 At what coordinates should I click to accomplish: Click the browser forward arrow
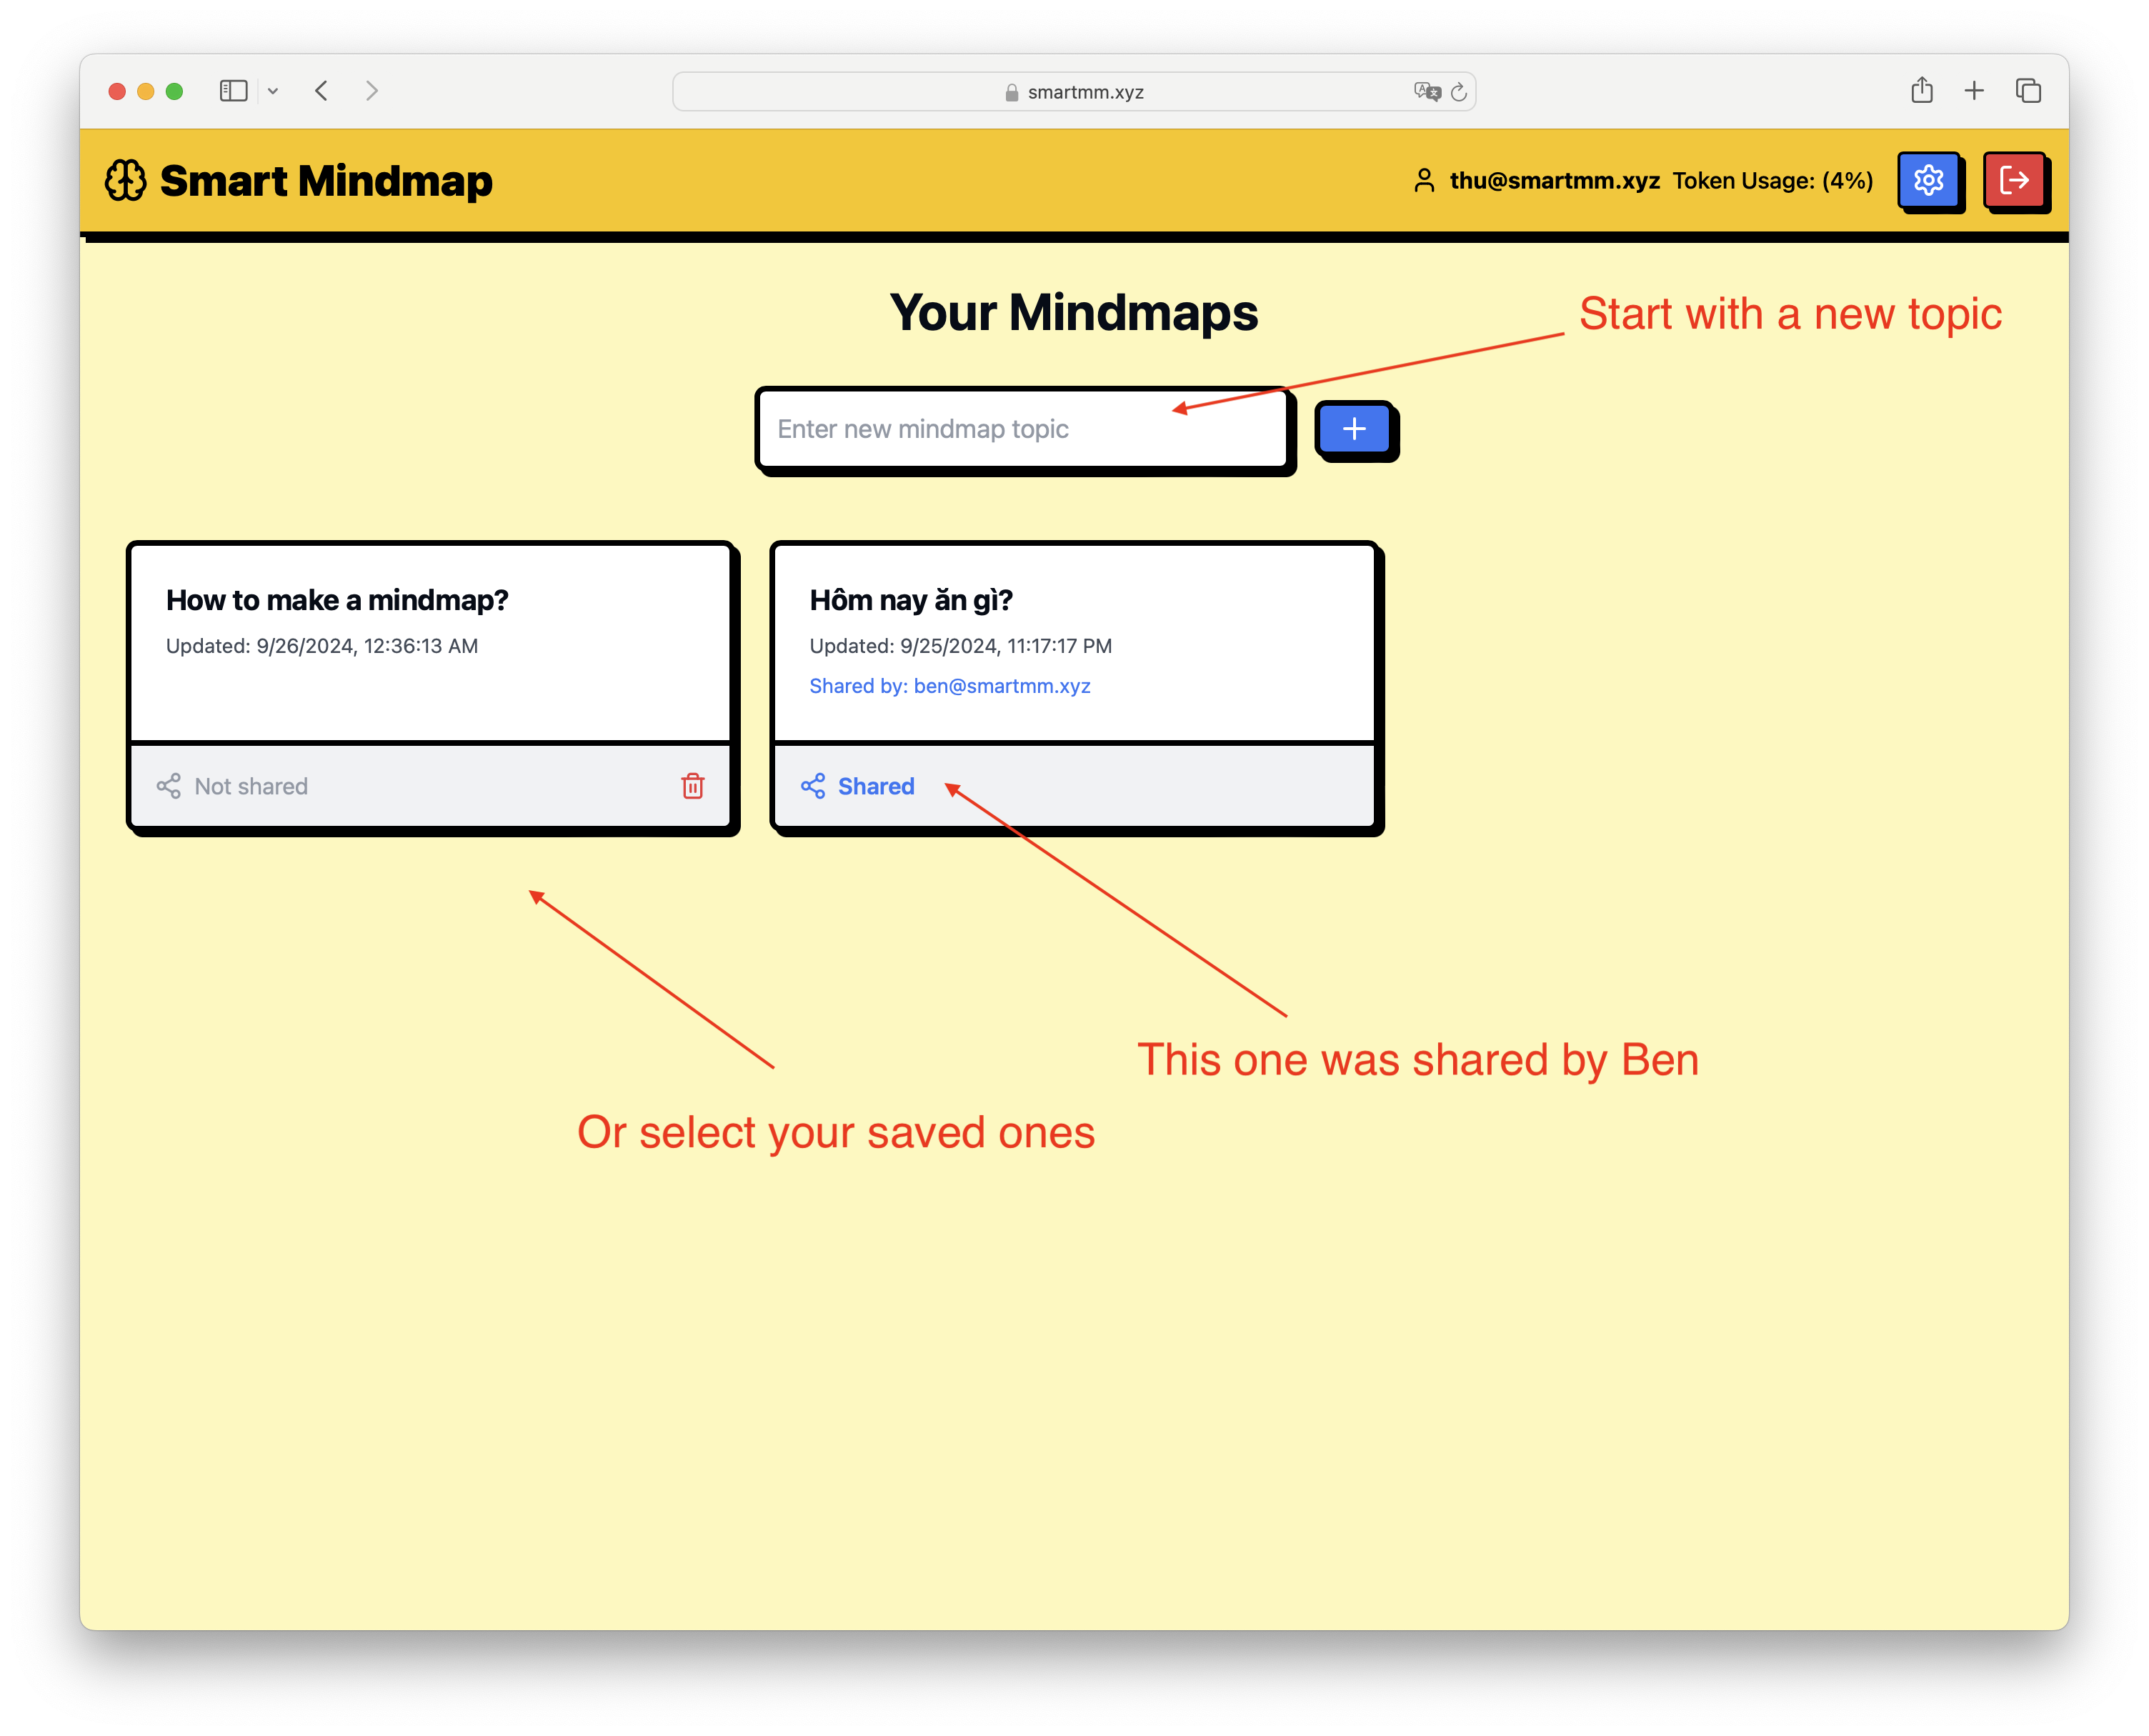click(x=372, y=91)
